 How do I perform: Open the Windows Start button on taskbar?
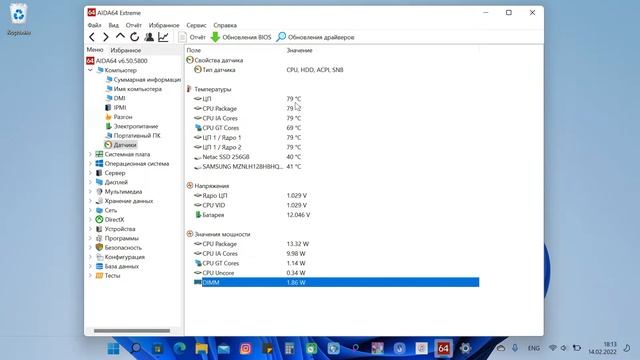point(113,349)
